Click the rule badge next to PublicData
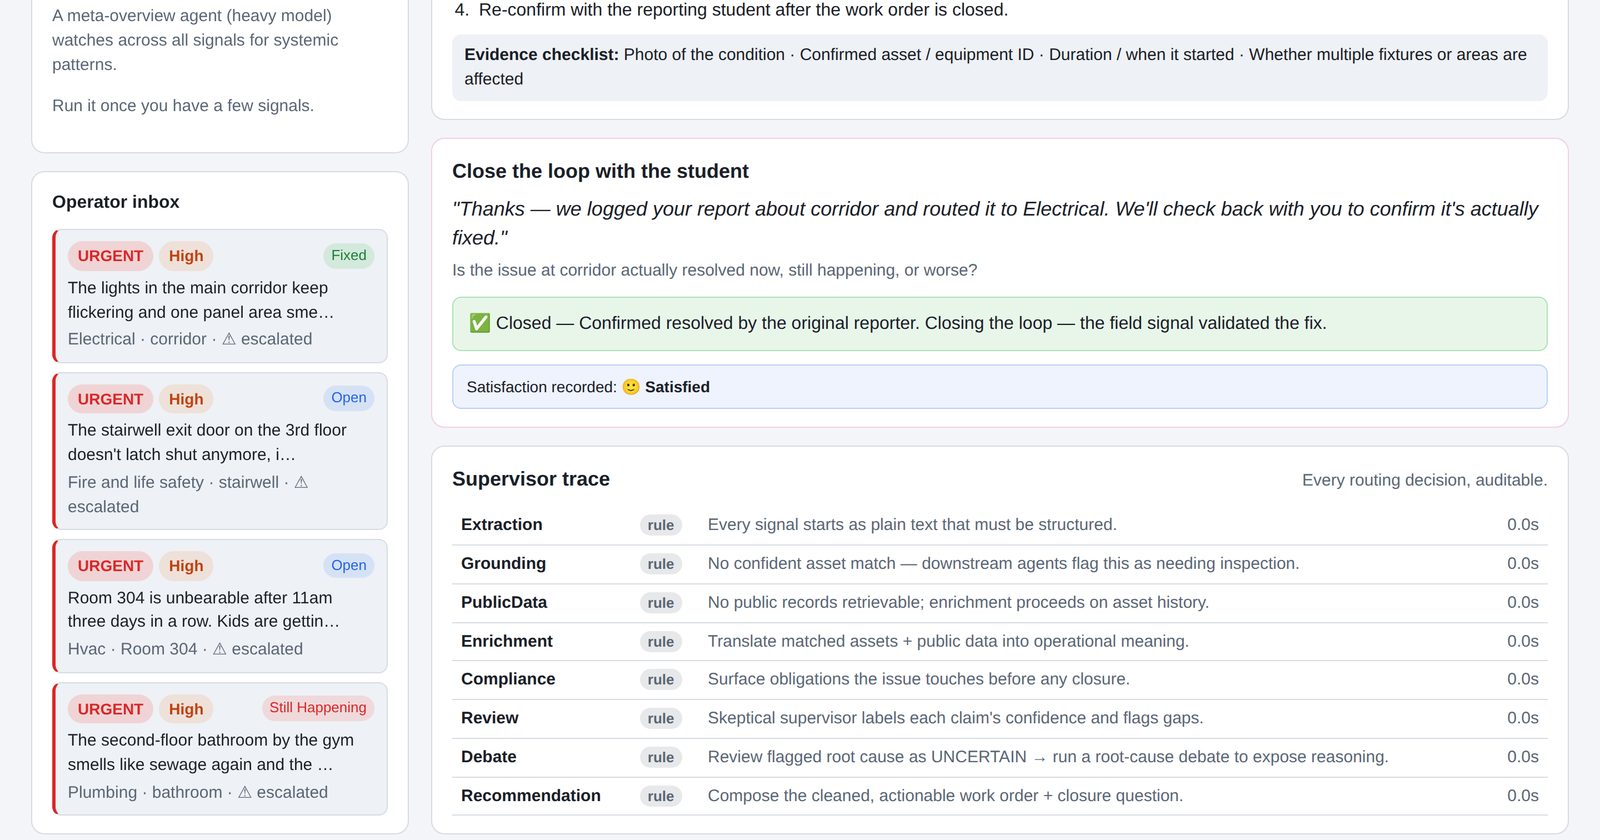The image size is (1600, 840). (660, 603)
